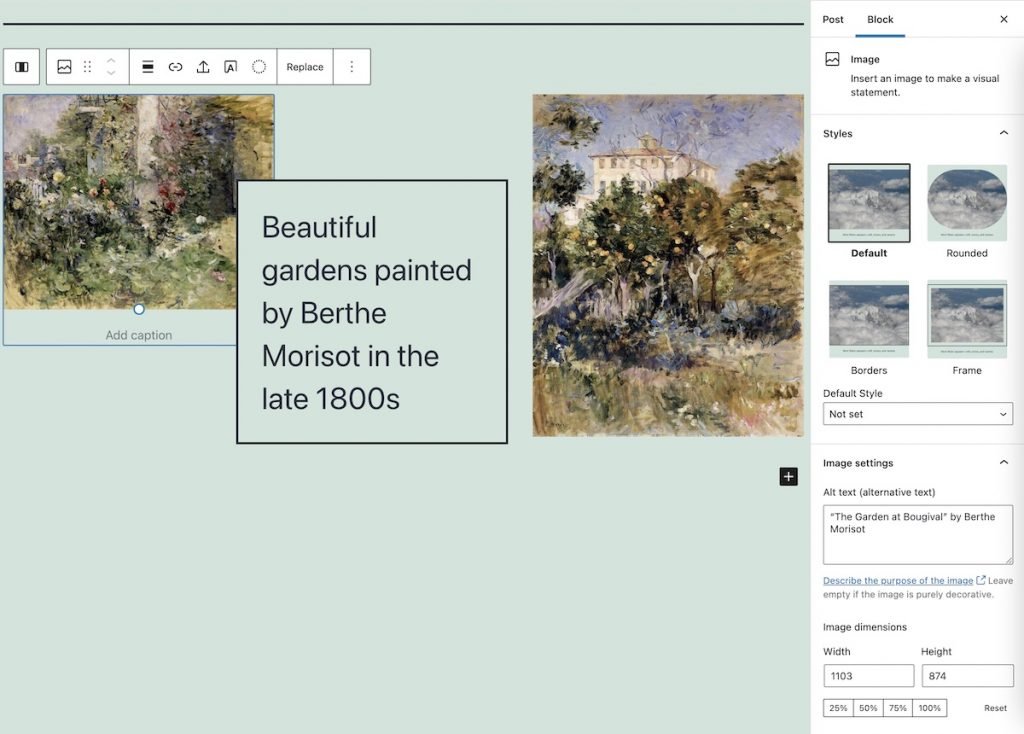
Task: Collapse the Image settings panel
Action: [1004, 462]
